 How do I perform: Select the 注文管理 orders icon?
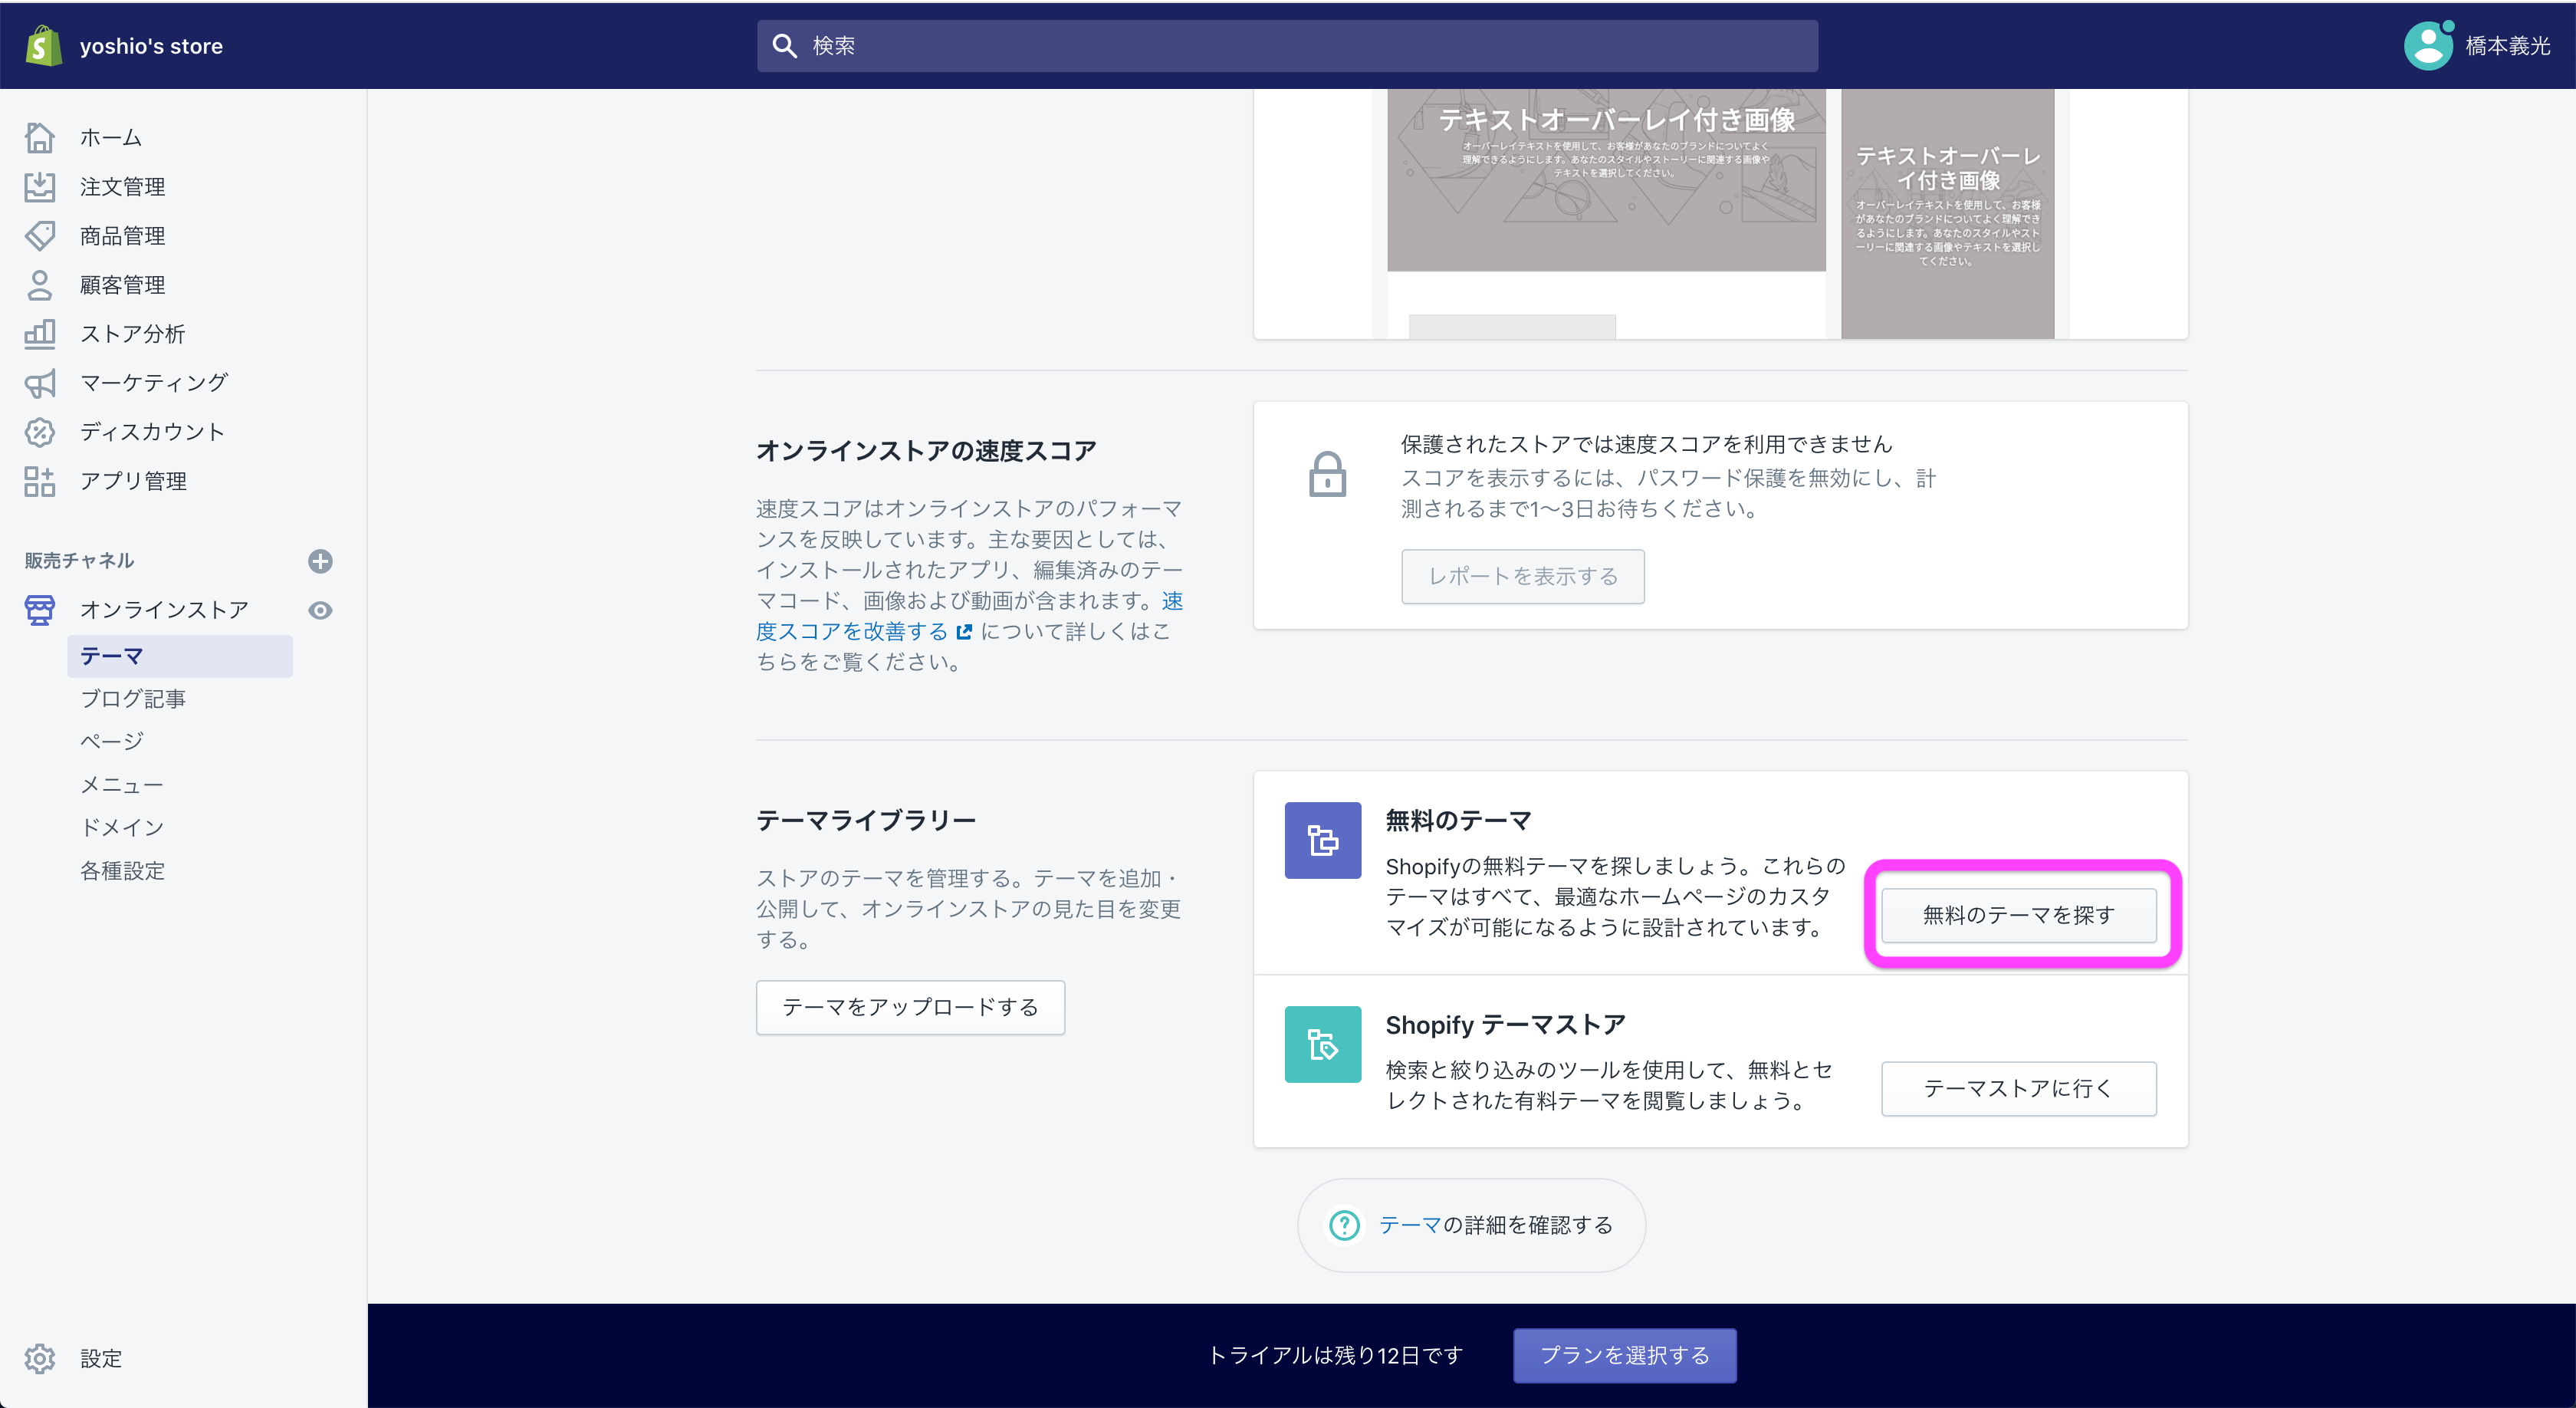click(40, 186)
